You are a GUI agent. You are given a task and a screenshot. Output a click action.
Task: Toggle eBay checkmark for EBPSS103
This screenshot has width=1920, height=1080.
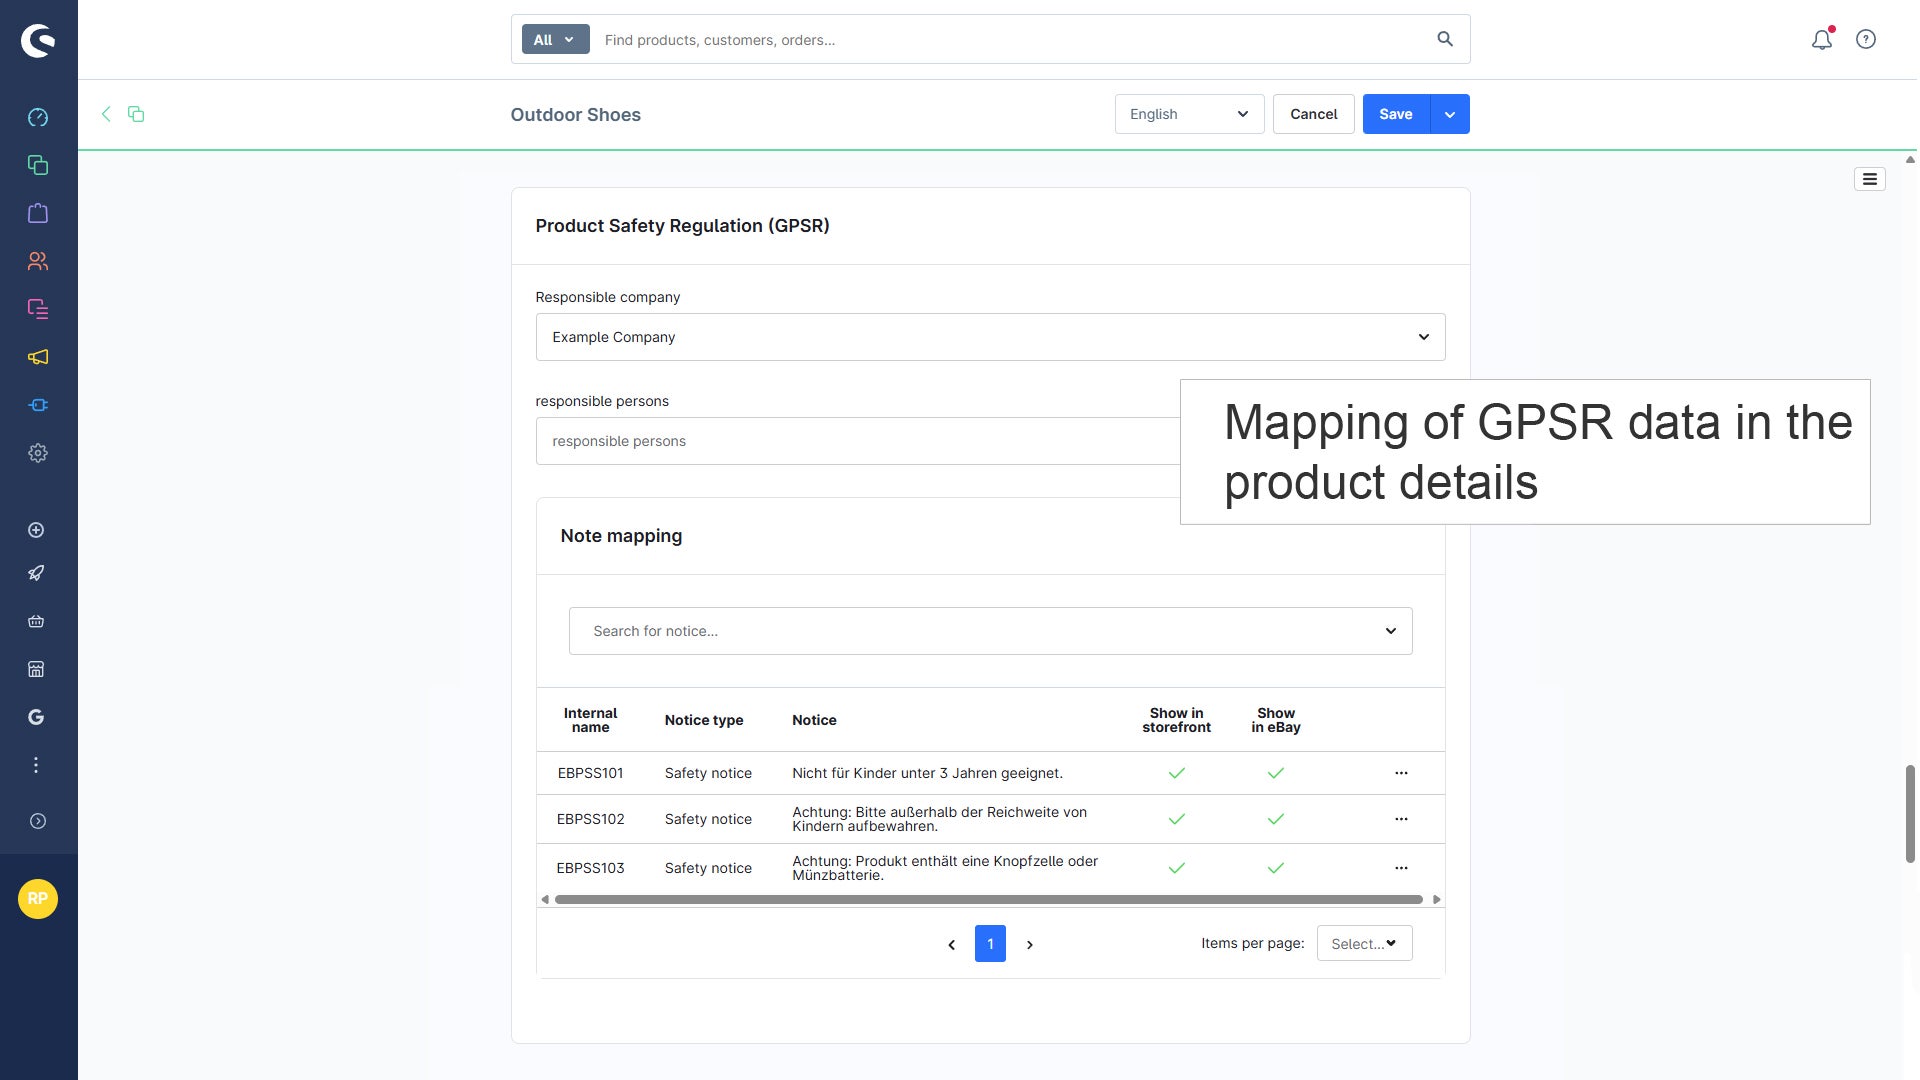coord(1276,868)
